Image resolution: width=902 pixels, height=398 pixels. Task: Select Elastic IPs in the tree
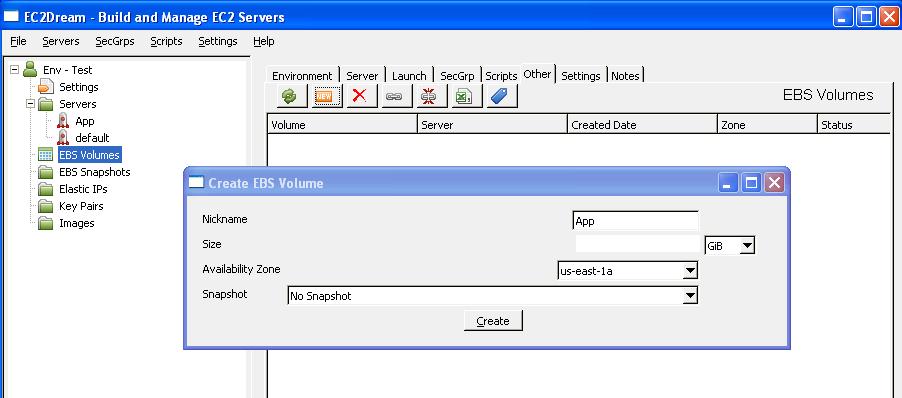coord(83,189)
